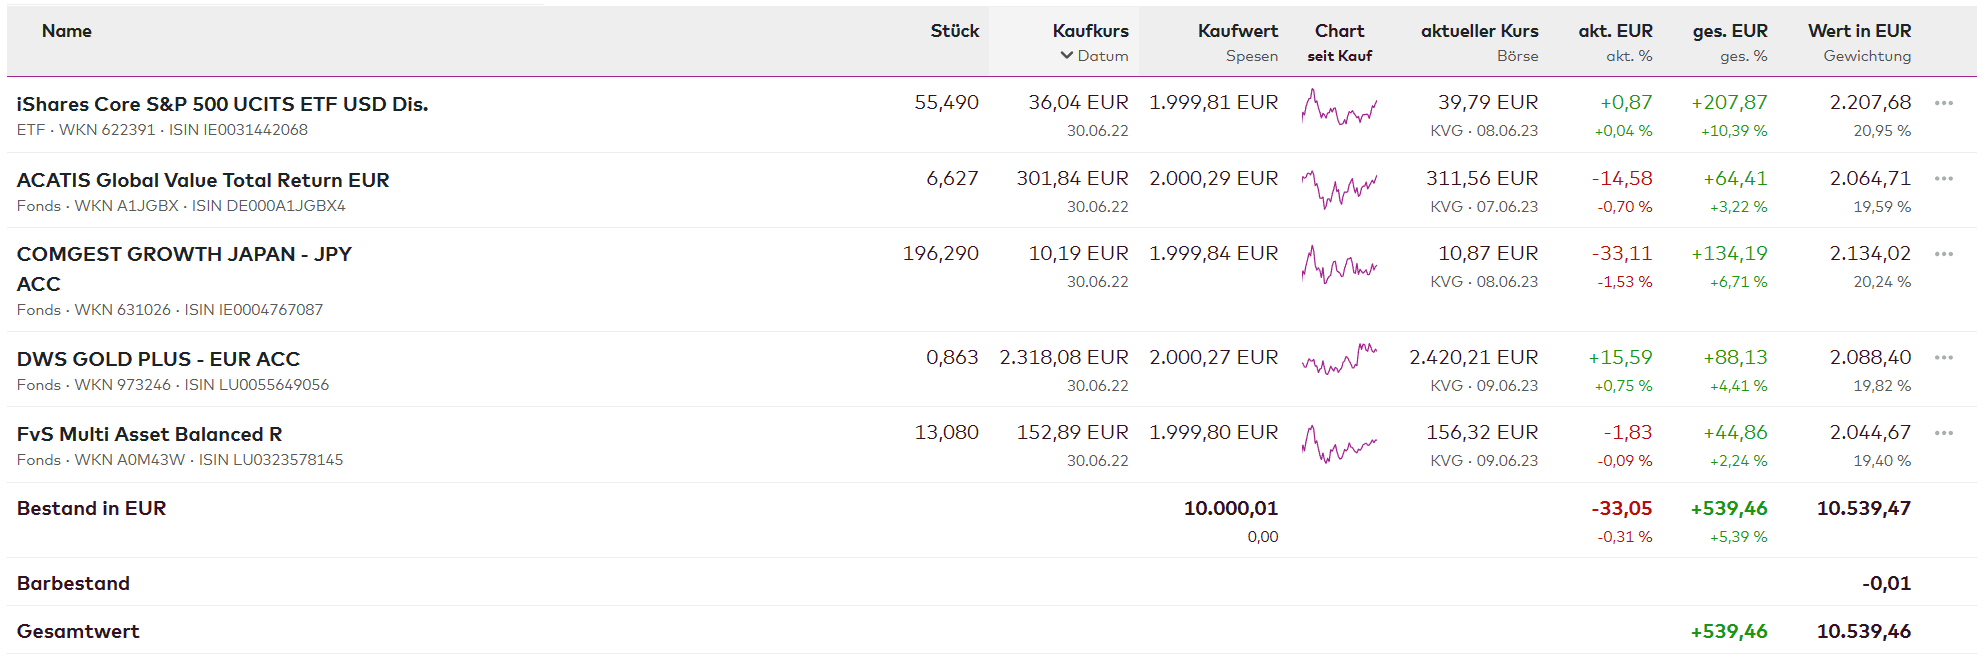
Task: Open ACATIS Global Value Total Return link
Action: (x=203, y=180)
